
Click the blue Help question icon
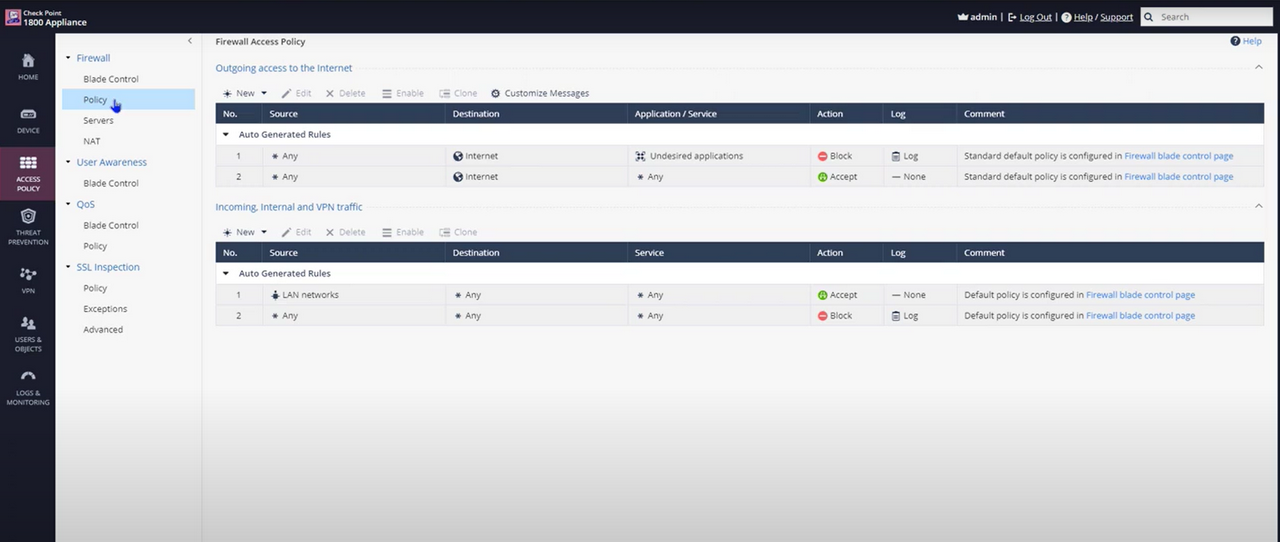pyautogui.click(x=1235, y=41)
